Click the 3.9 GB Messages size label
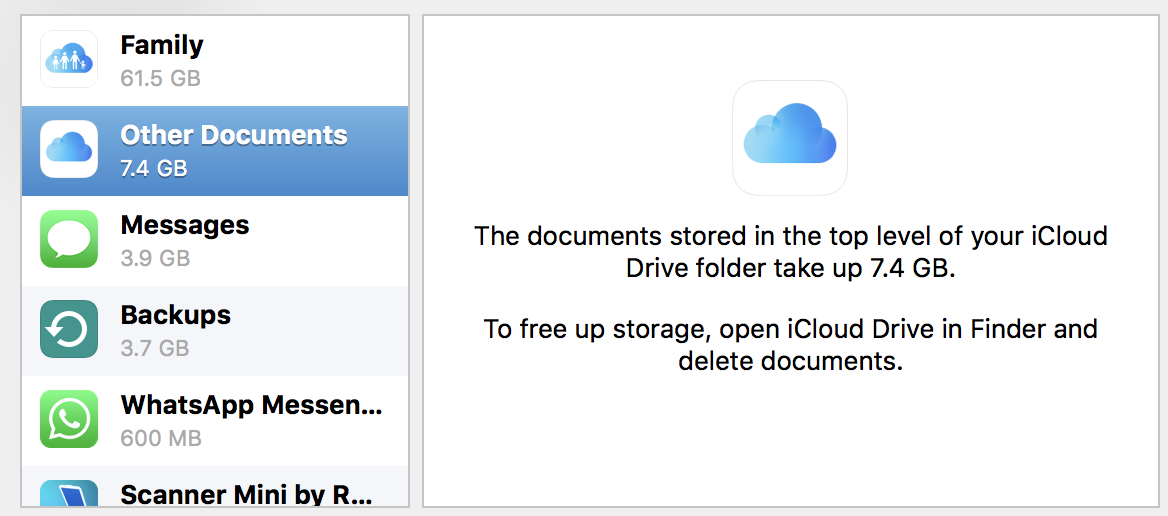The height and width of the screenshot is (516, 1168). point(154,258)
